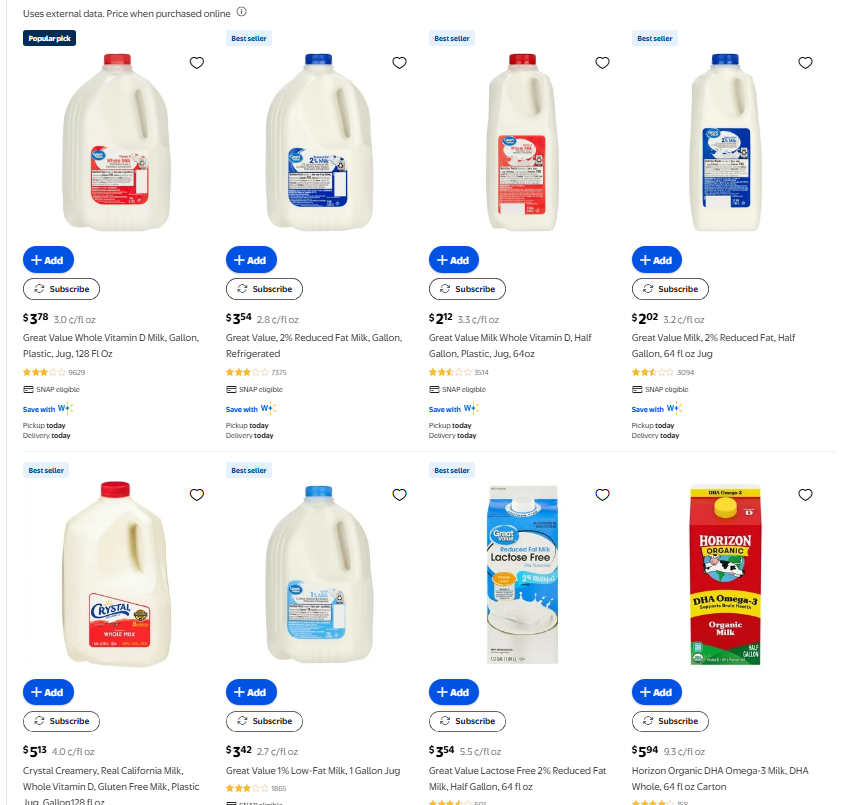Tap heart icon on 2% half gallon
Screen dimensions: 865x805
[805, 63]
